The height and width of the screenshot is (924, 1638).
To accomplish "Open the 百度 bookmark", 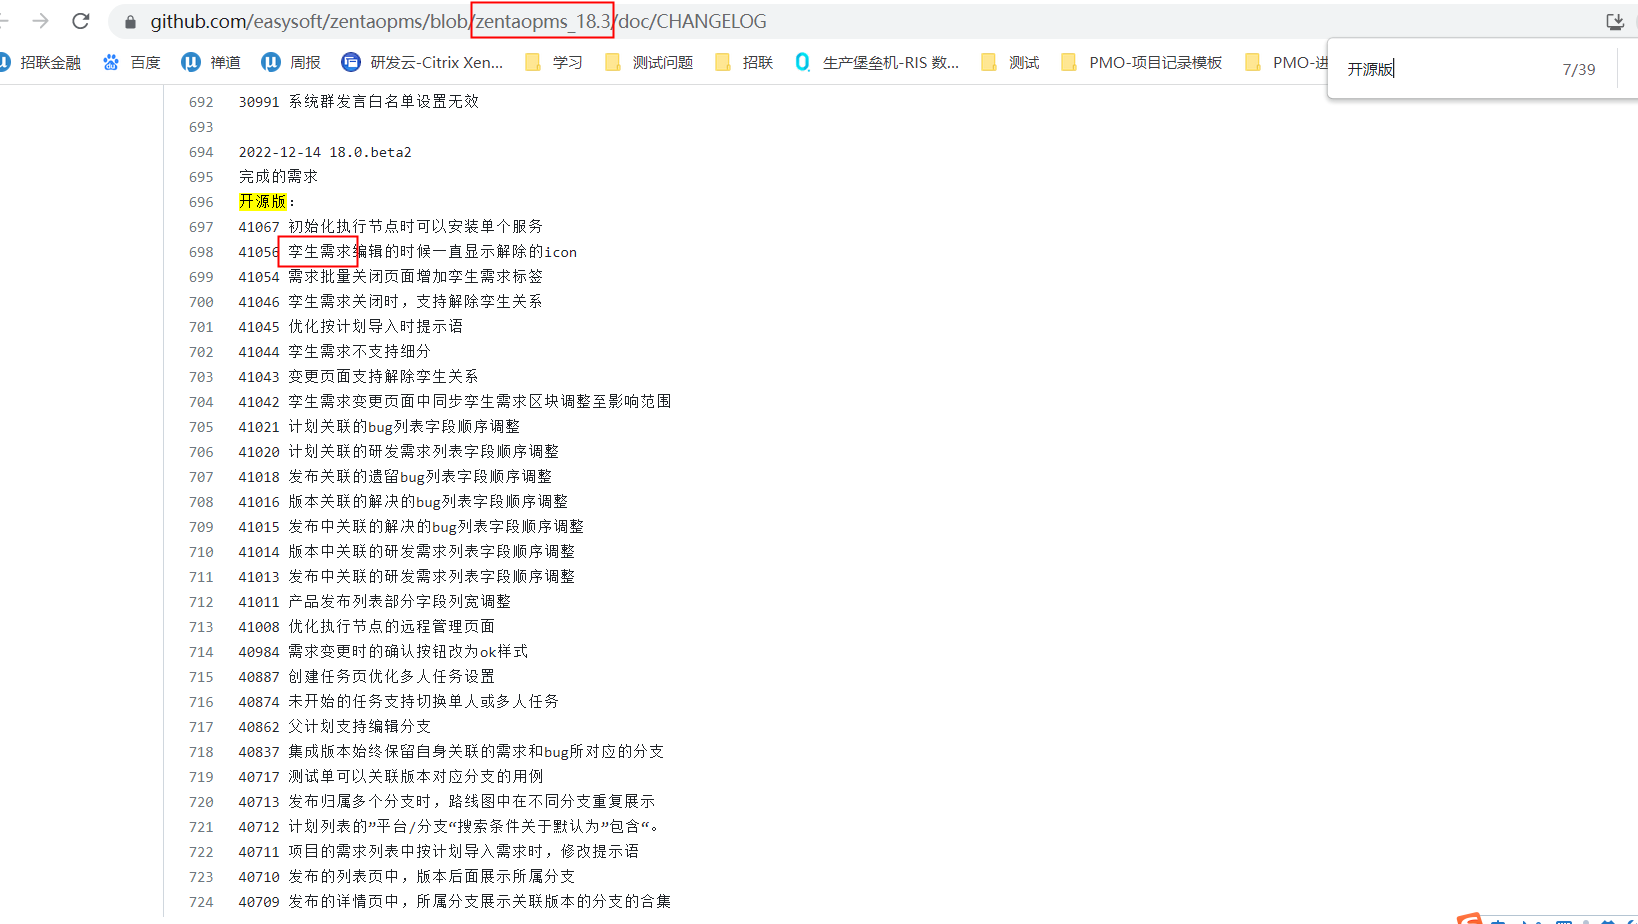I will tap(131, 62).
